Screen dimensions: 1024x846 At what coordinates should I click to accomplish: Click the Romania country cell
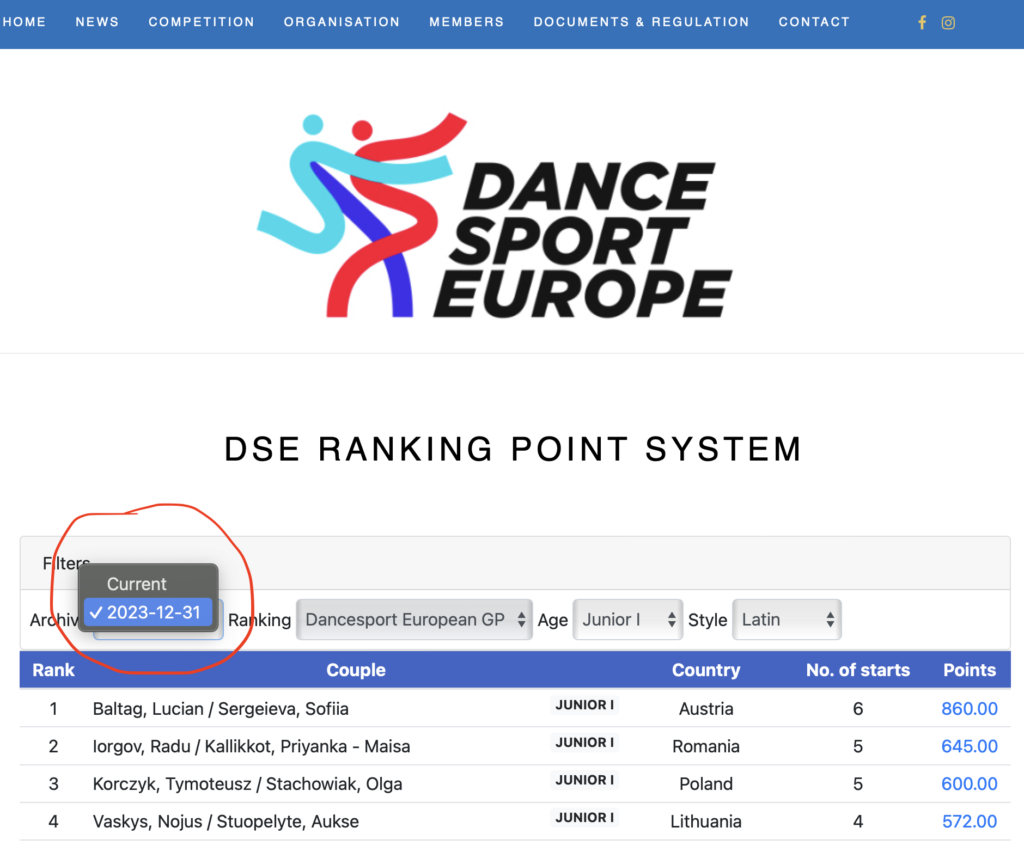[x=706, y=746]
